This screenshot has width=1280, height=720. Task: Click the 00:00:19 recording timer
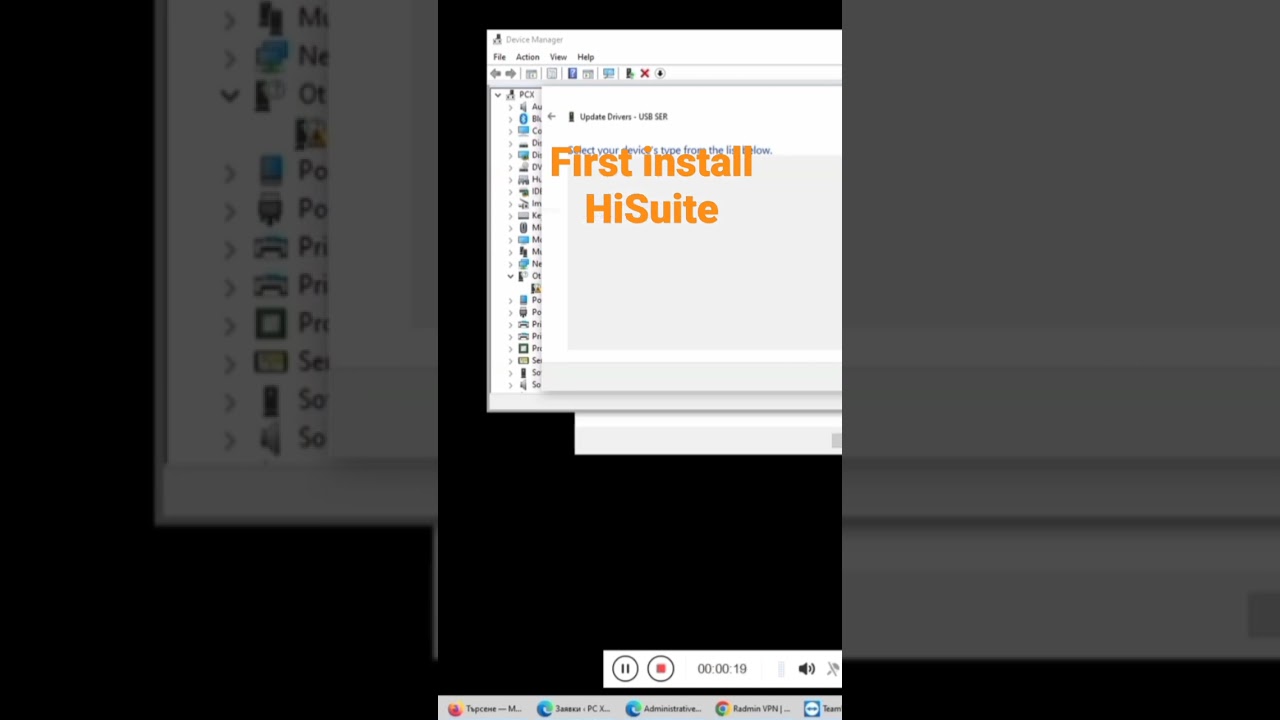click(722, 669)
